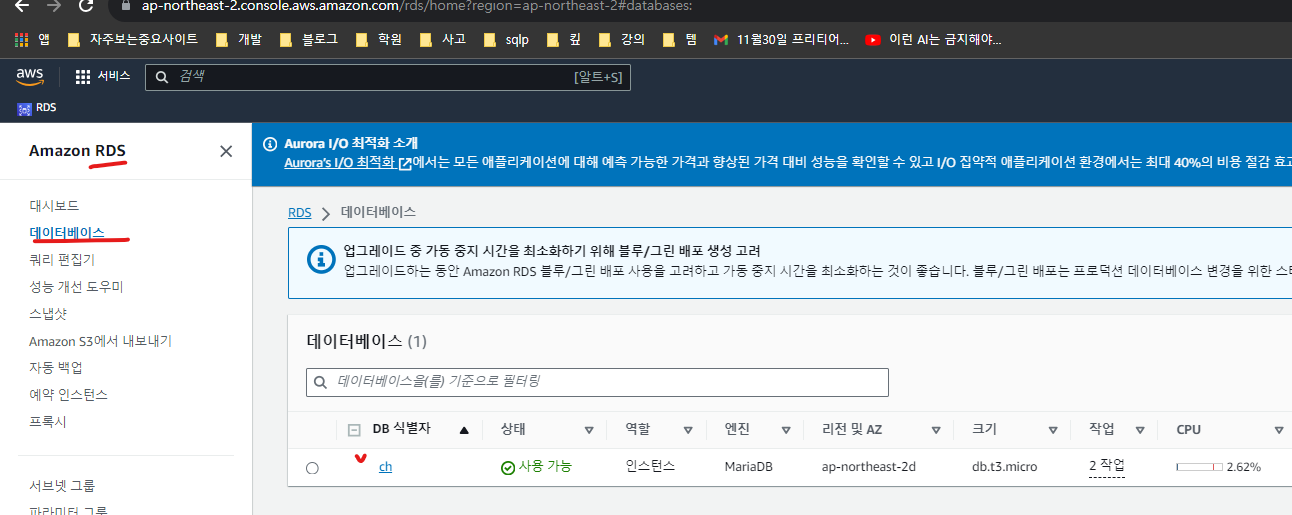Sort by 상태 column arrow

coord(589,430)
